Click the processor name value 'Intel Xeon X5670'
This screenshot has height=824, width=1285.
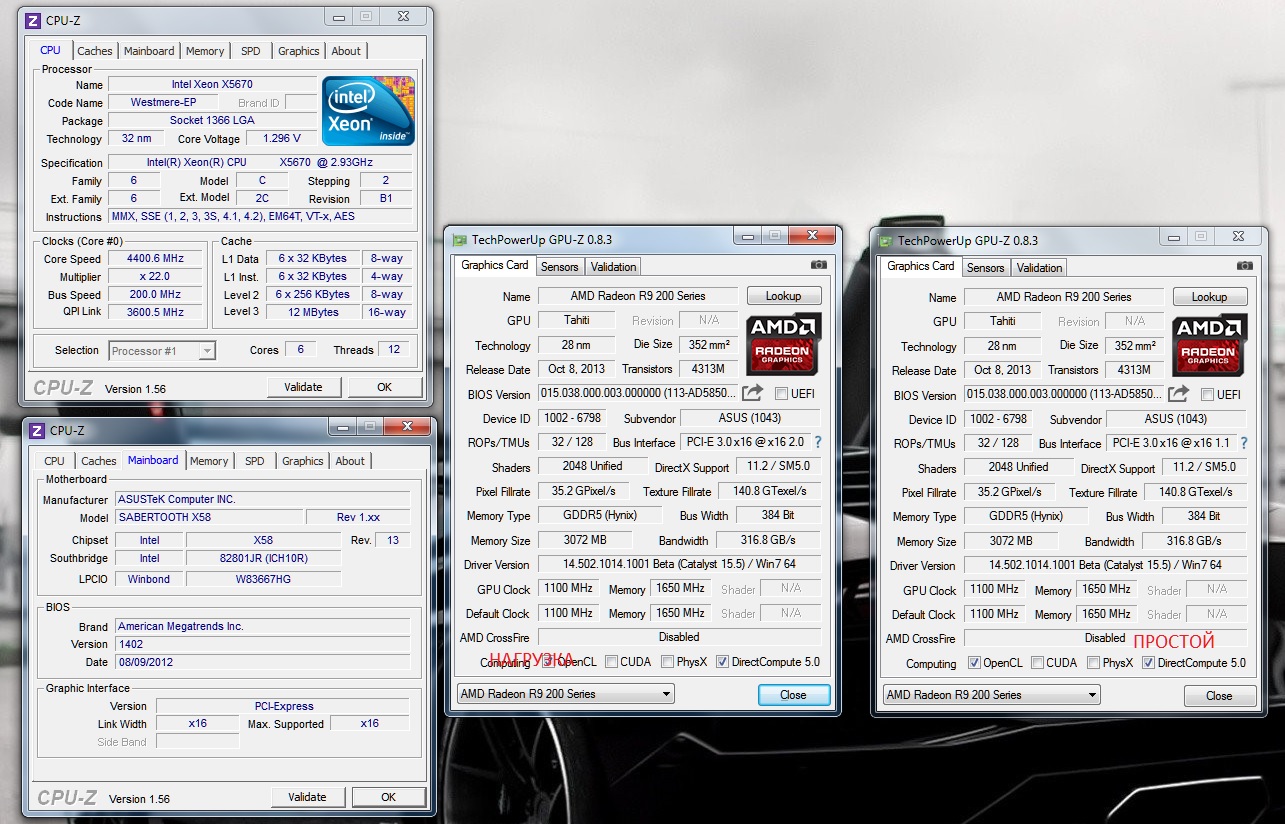pyautogui.click(x=212, y=85)
